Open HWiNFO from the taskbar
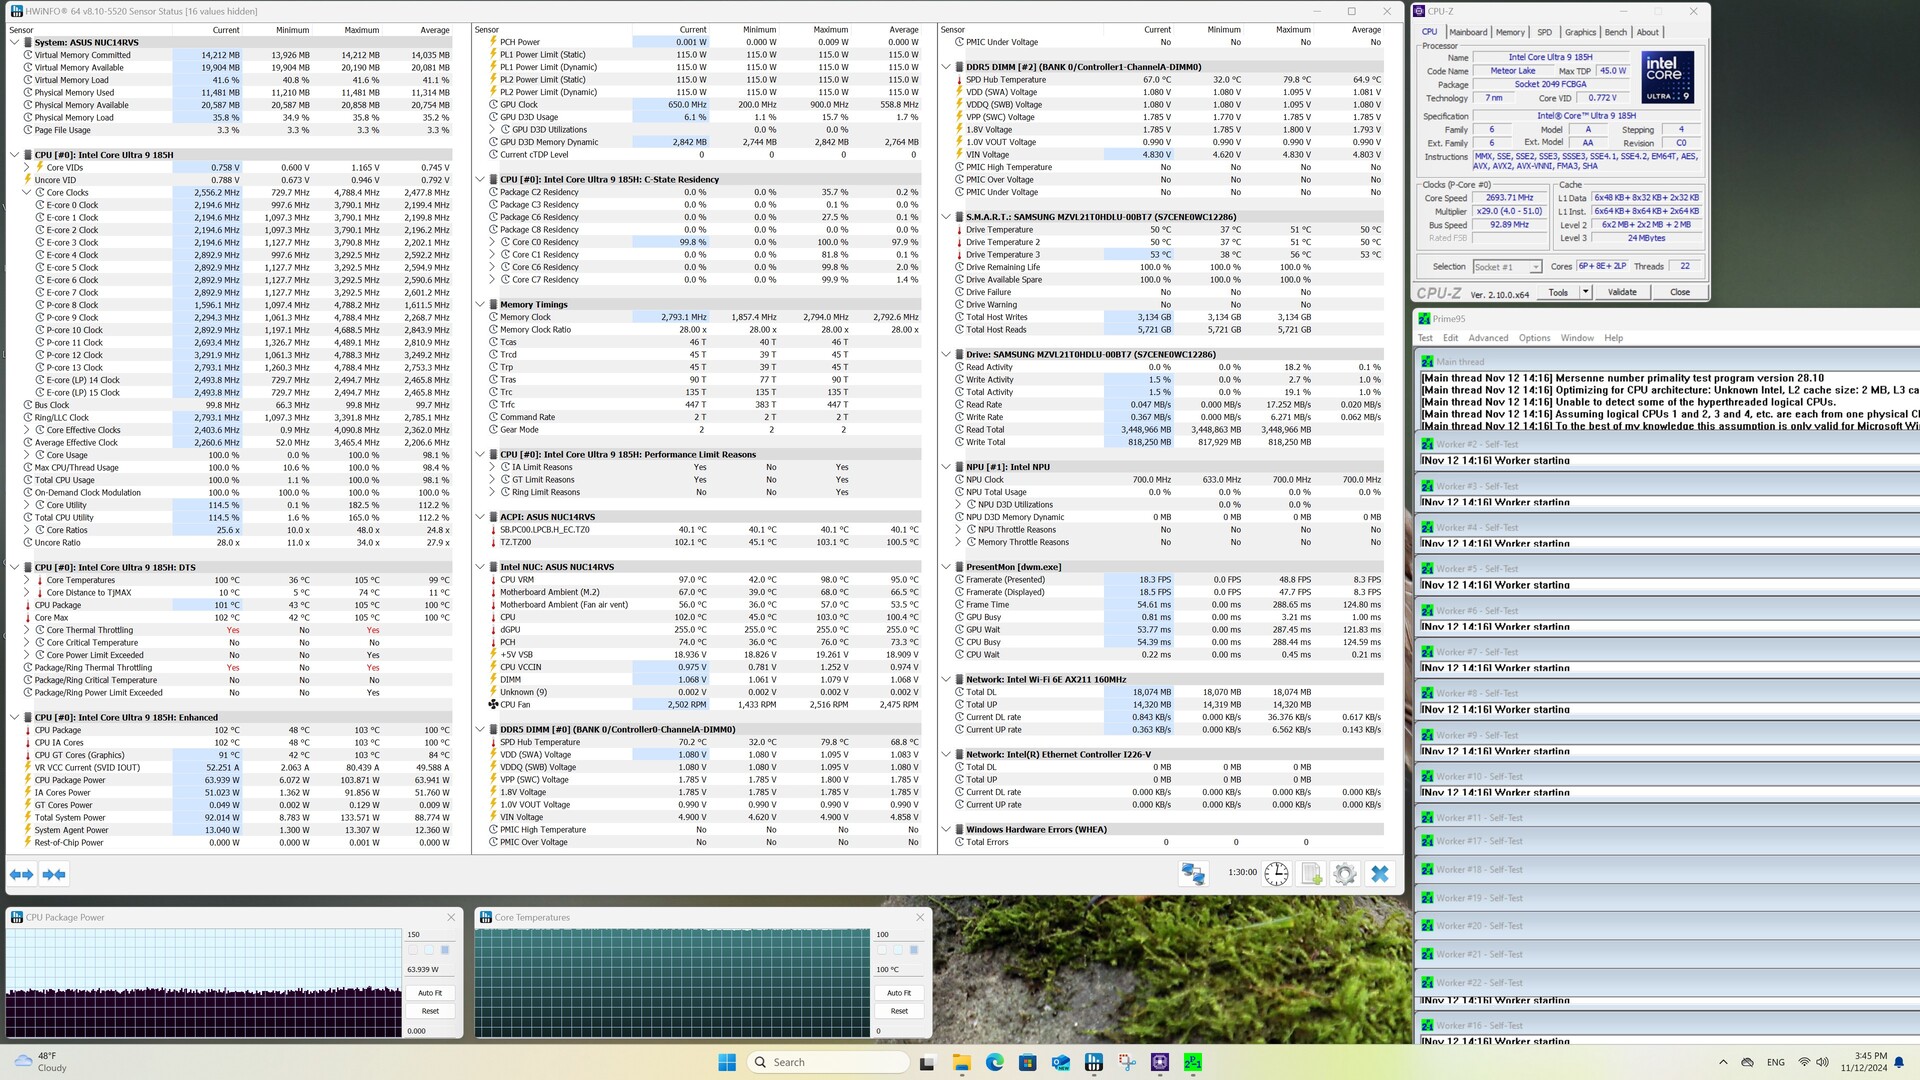This screenshot has width=1920, height=1080. click(x=1094, y=1062)
